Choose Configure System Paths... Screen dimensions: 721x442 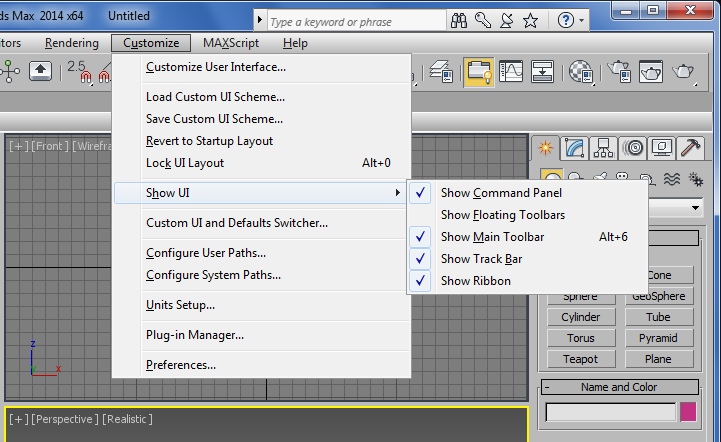(213, 275)
